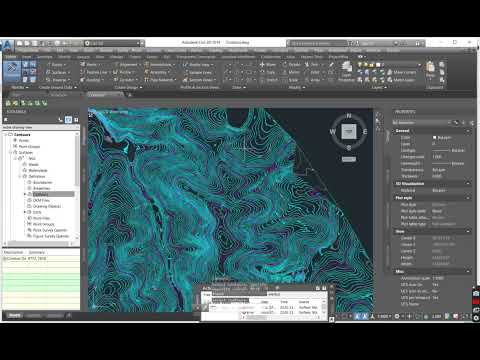Open the Surfaces tool in the ribbon

[x=58, y=72]
